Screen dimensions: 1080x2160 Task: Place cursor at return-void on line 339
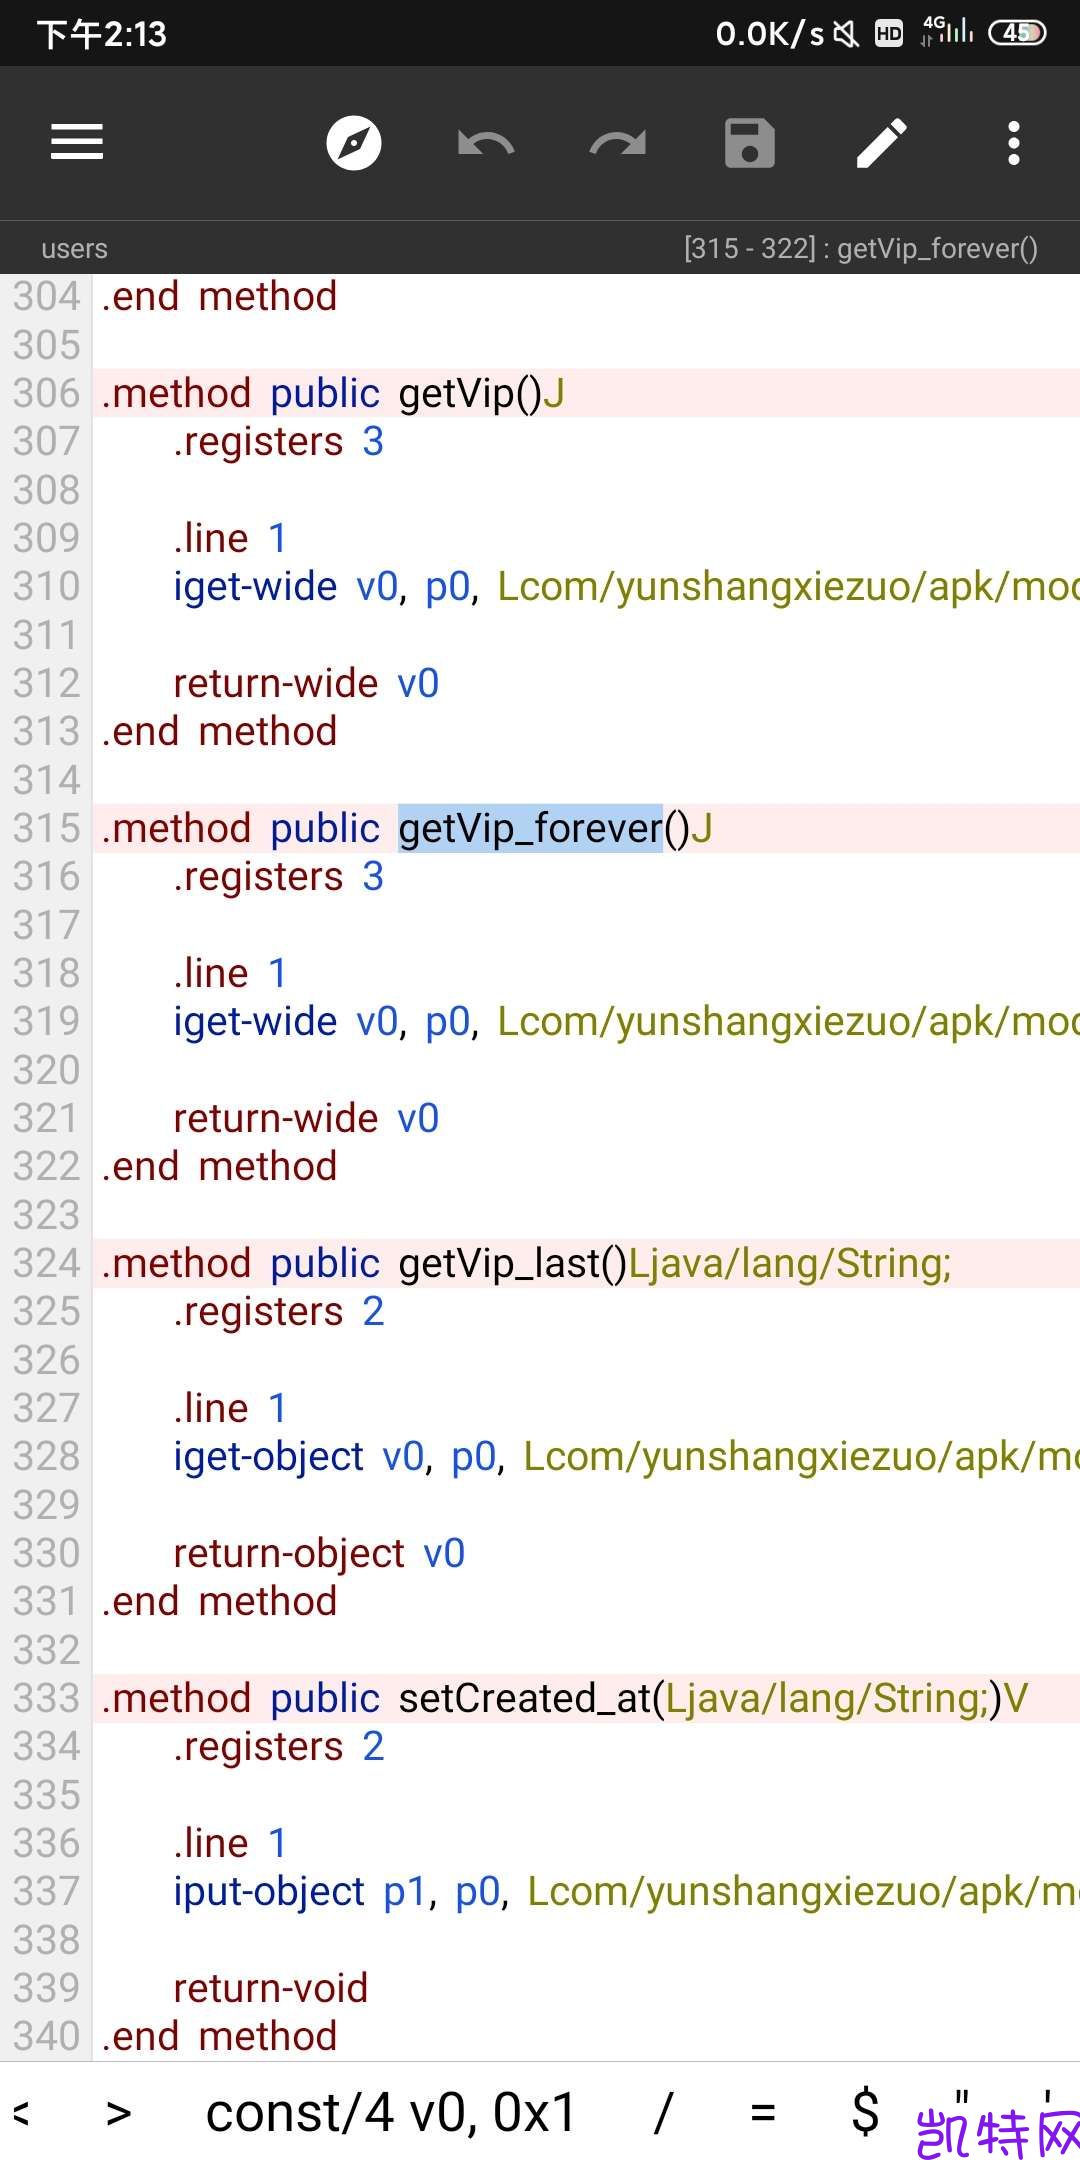point(270,1988)
